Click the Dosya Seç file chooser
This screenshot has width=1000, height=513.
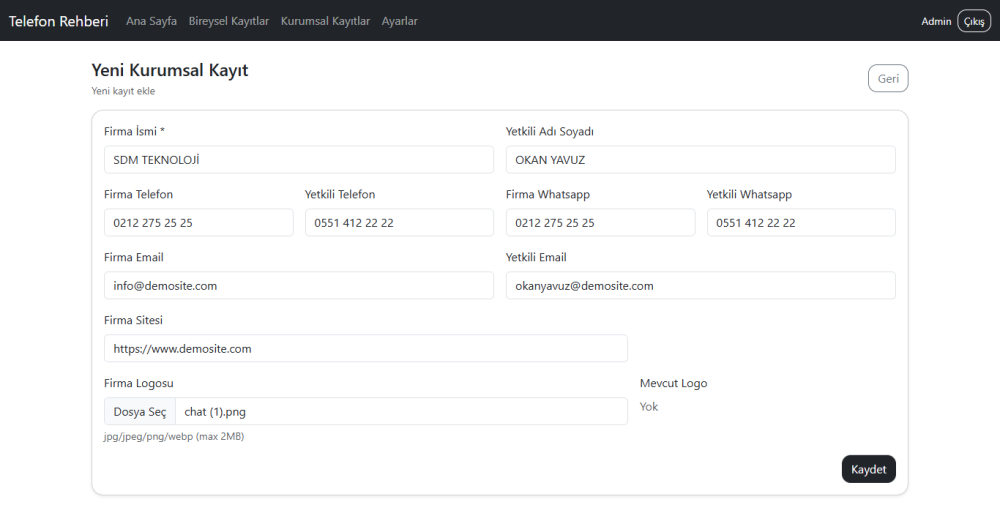pyautogui.click(x=140, y=412)
